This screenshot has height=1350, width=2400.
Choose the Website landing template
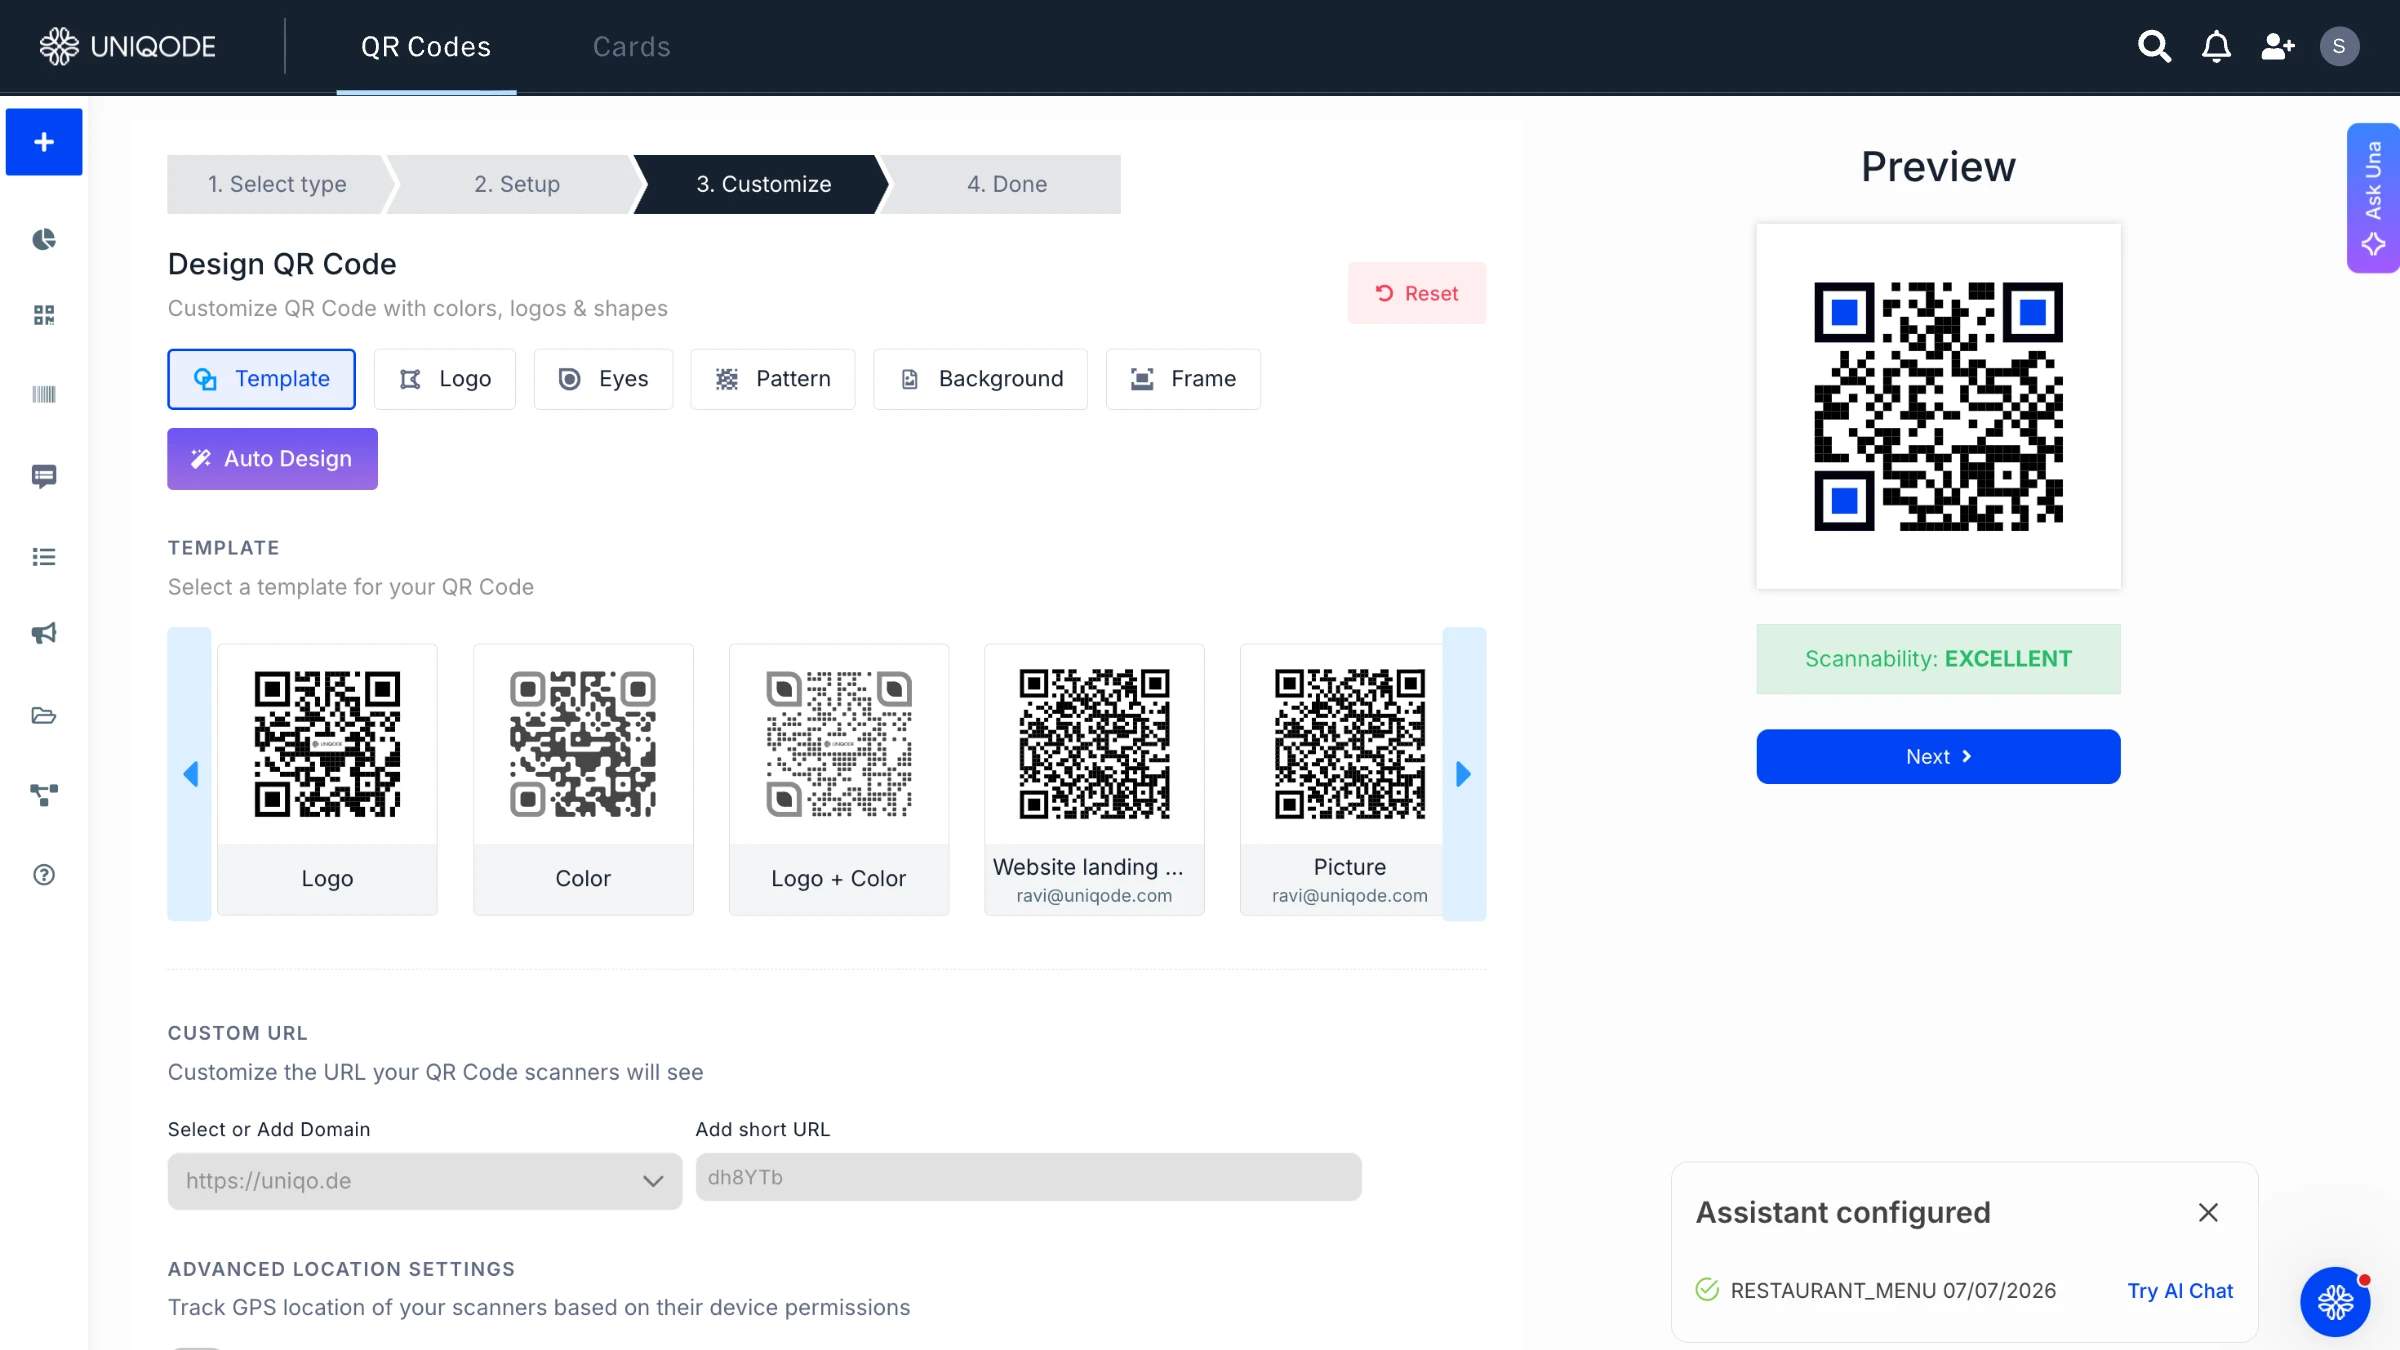pos(1095,779)
